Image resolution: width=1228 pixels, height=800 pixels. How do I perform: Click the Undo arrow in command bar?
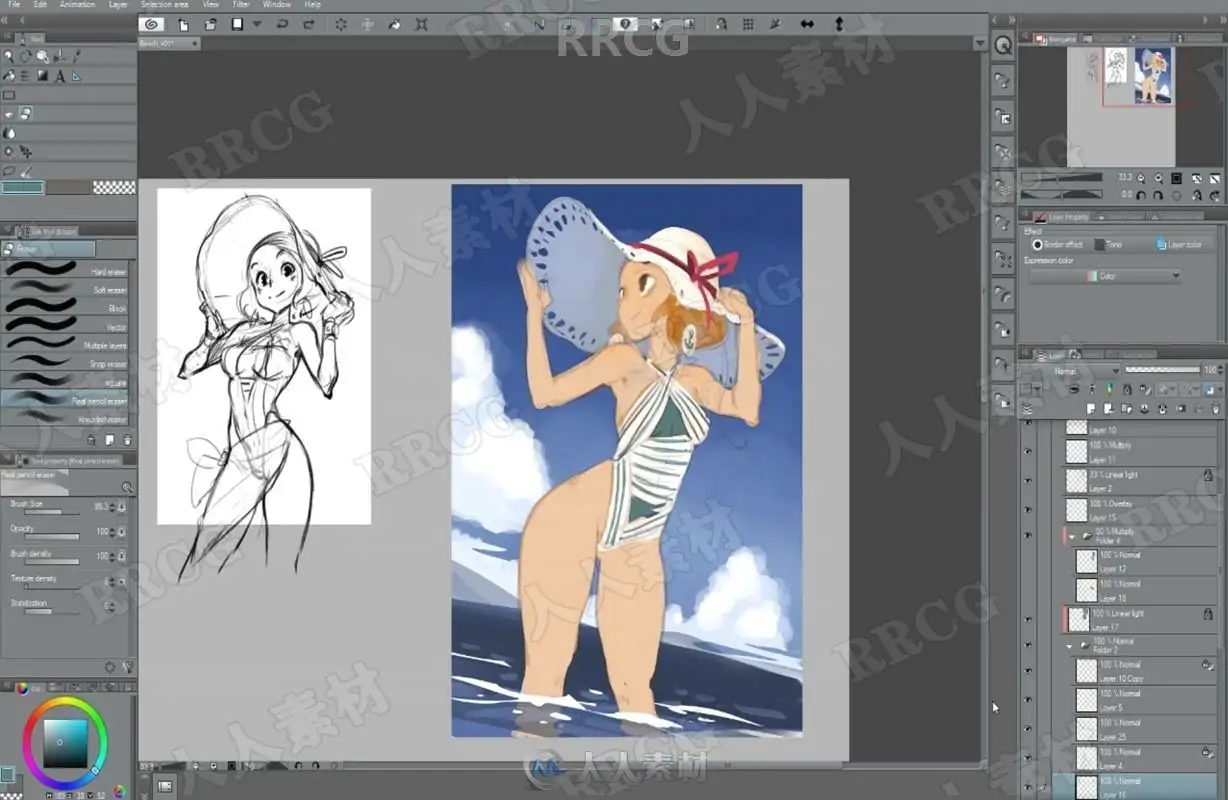[x=282, y=24]
